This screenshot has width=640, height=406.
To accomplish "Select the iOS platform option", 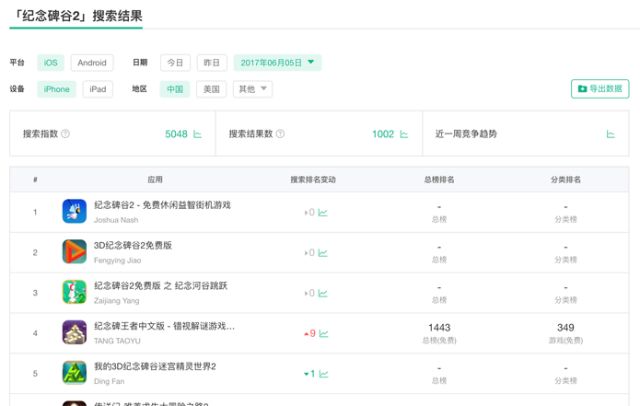I will (x=50, y=62).
